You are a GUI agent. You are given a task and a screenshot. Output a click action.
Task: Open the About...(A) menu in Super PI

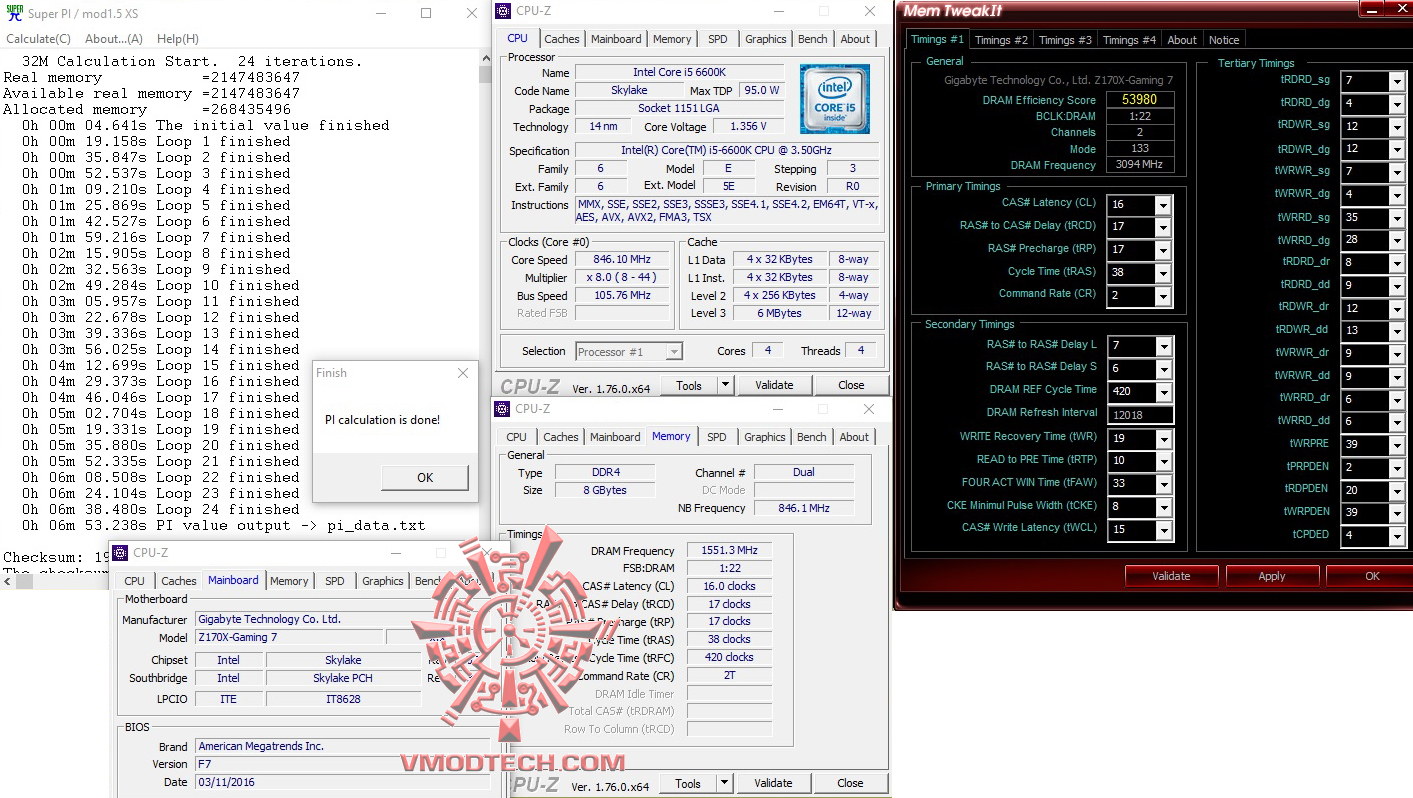point(114,39)
